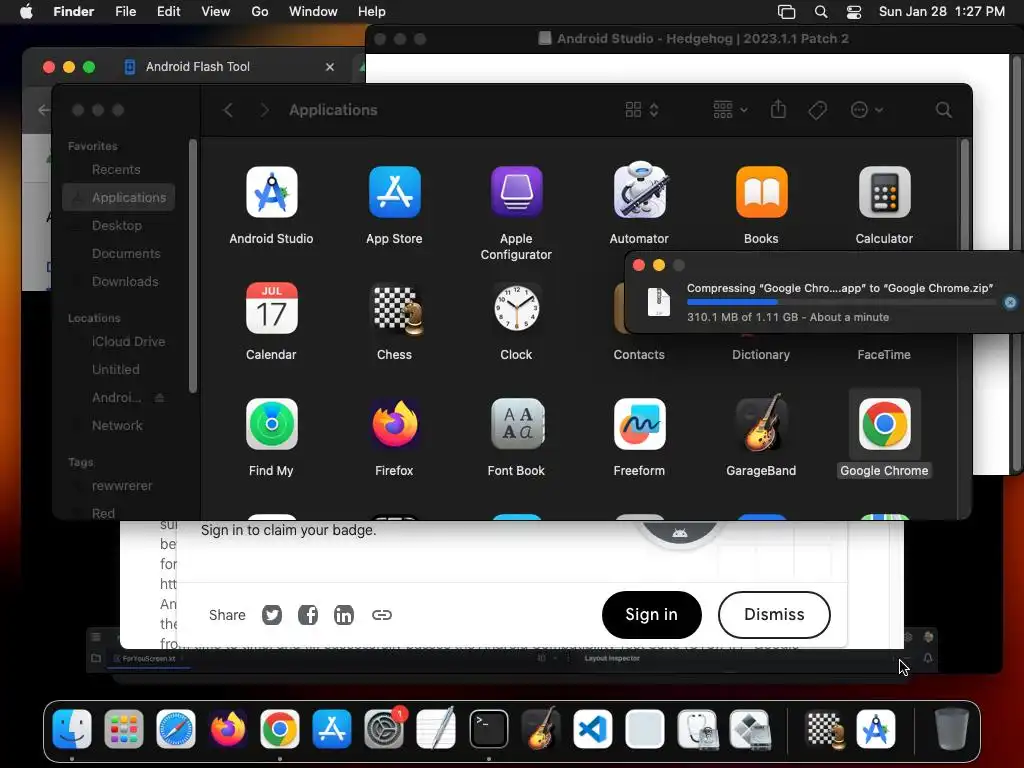Viewport: 1024px width, 768px height.
Task: Open the Finder action more menu
Action: point(867,110)
